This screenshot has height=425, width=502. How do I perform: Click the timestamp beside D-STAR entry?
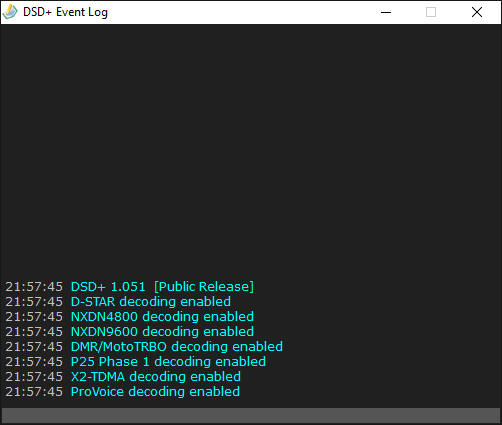(x=34, y=302)
